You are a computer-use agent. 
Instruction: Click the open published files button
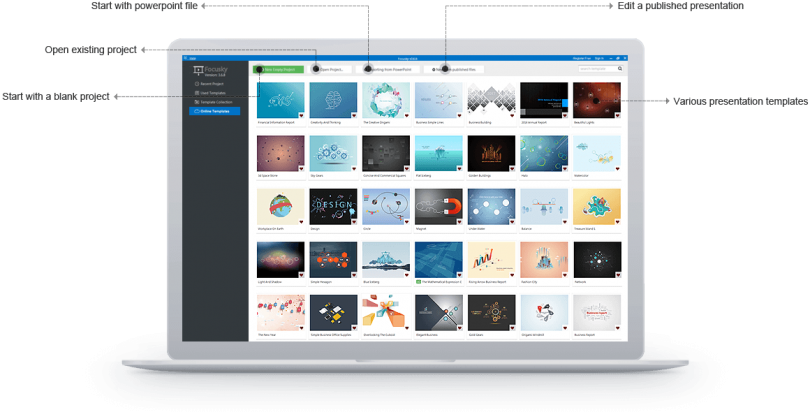pos(454,69)
